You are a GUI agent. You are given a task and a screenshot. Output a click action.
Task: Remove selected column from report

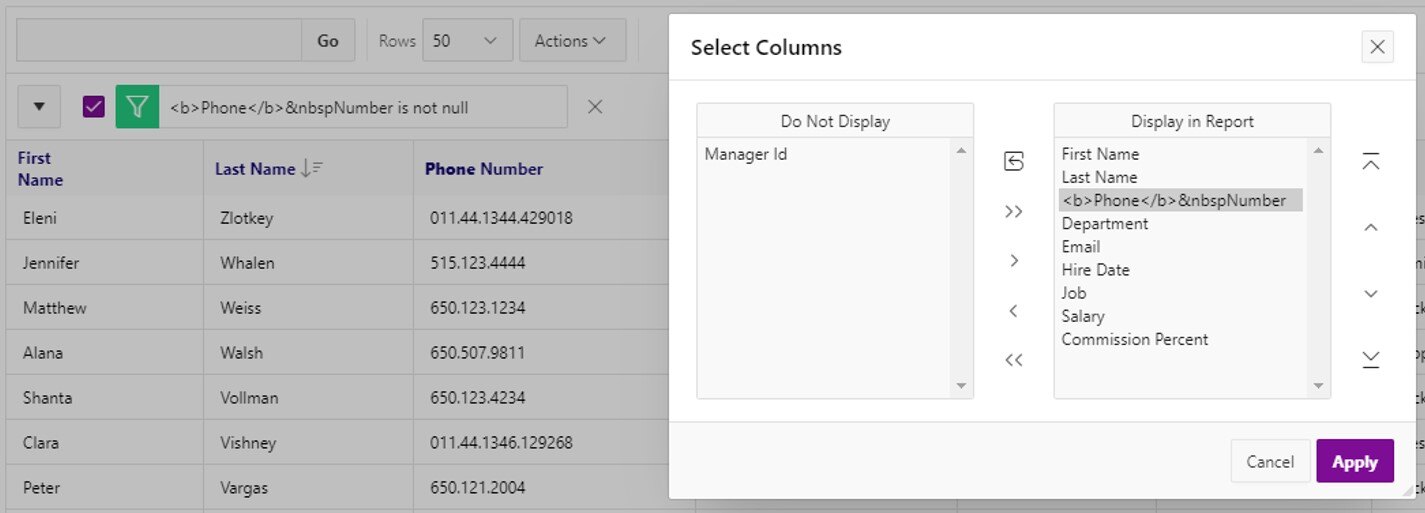[1013, 311]
